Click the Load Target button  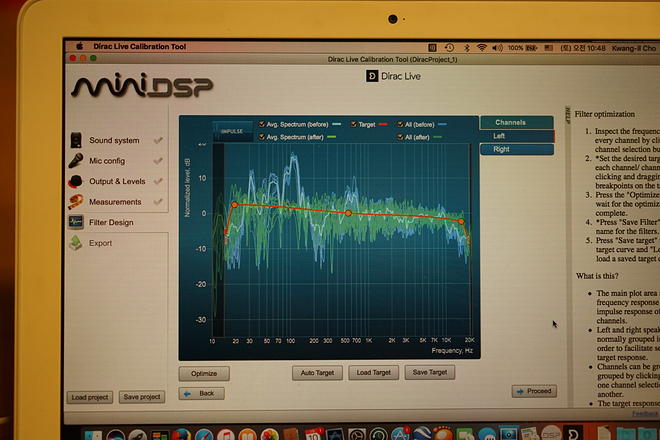pos(374,373)
